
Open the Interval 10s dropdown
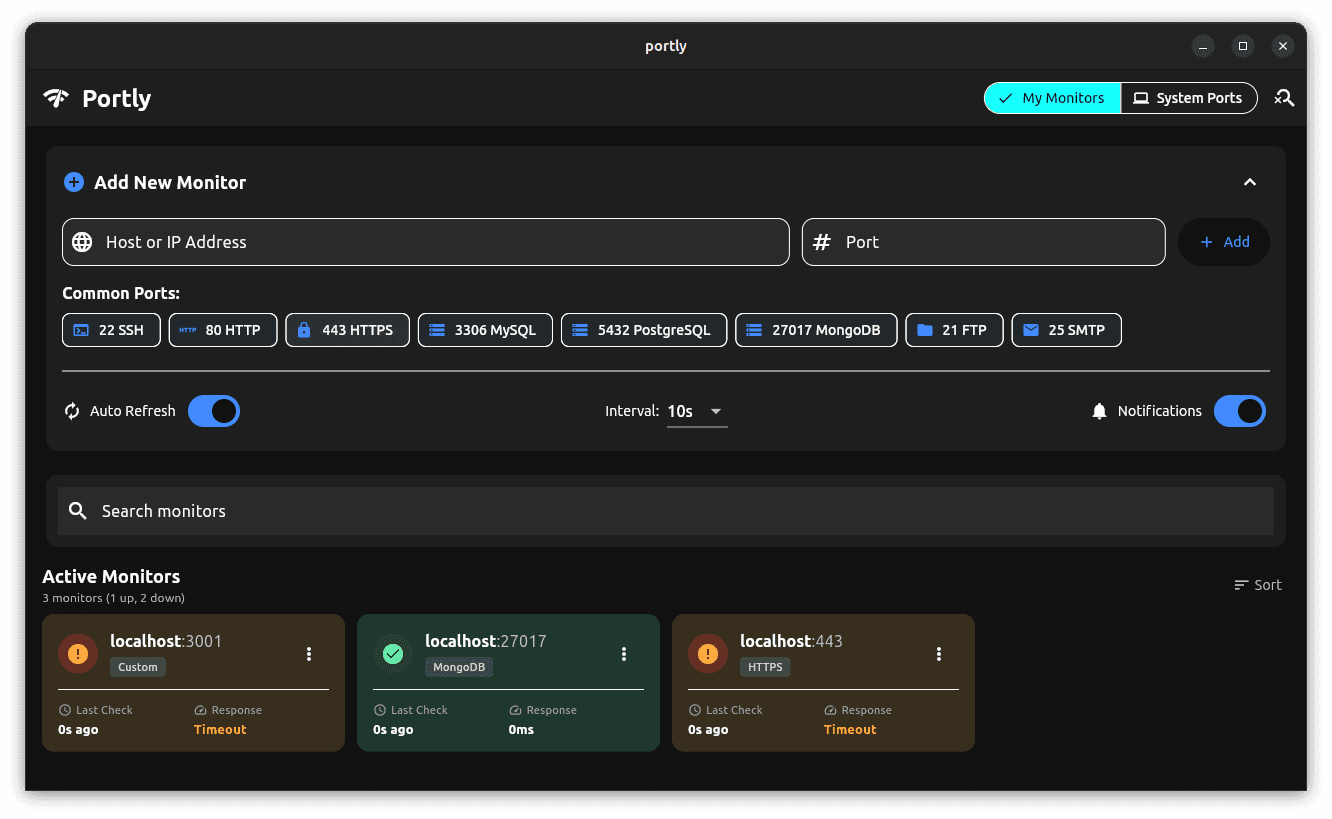coord(697,411)
